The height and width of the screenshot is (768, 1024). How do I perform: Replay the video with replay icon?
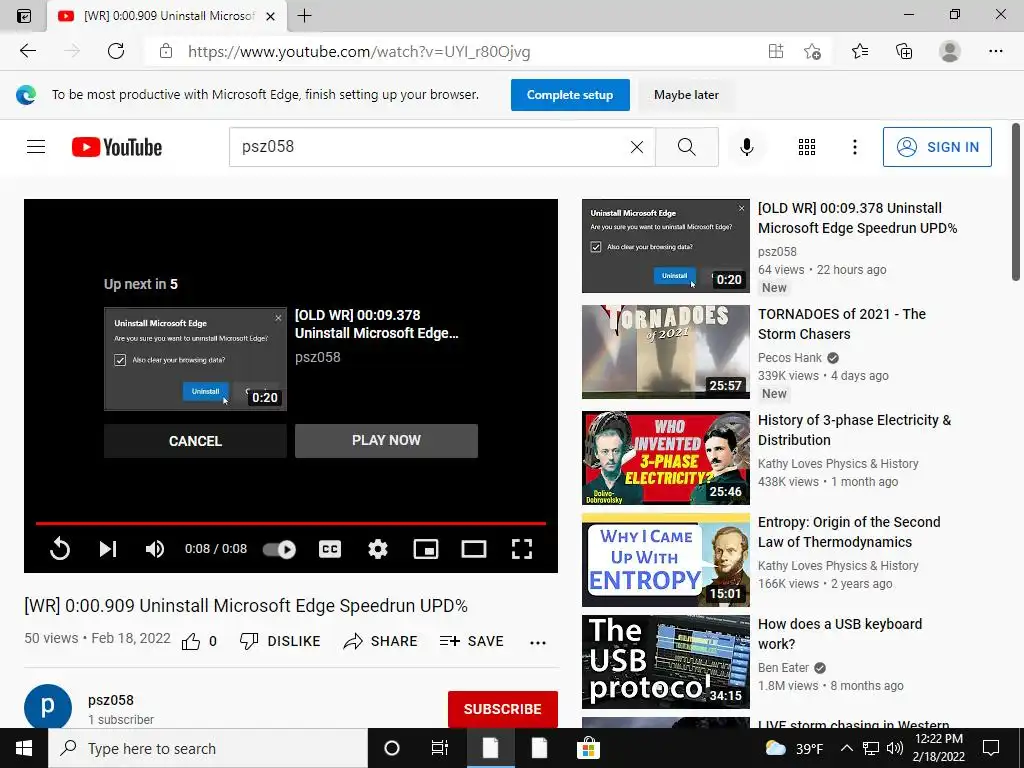coord(59,549)
